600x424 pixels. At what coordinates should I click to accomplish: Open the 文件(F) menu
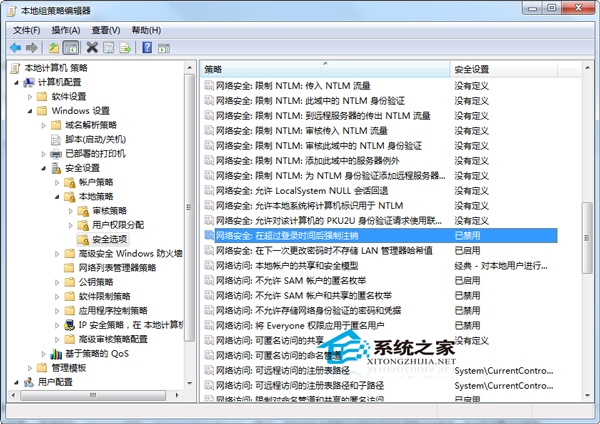point(26,30)
